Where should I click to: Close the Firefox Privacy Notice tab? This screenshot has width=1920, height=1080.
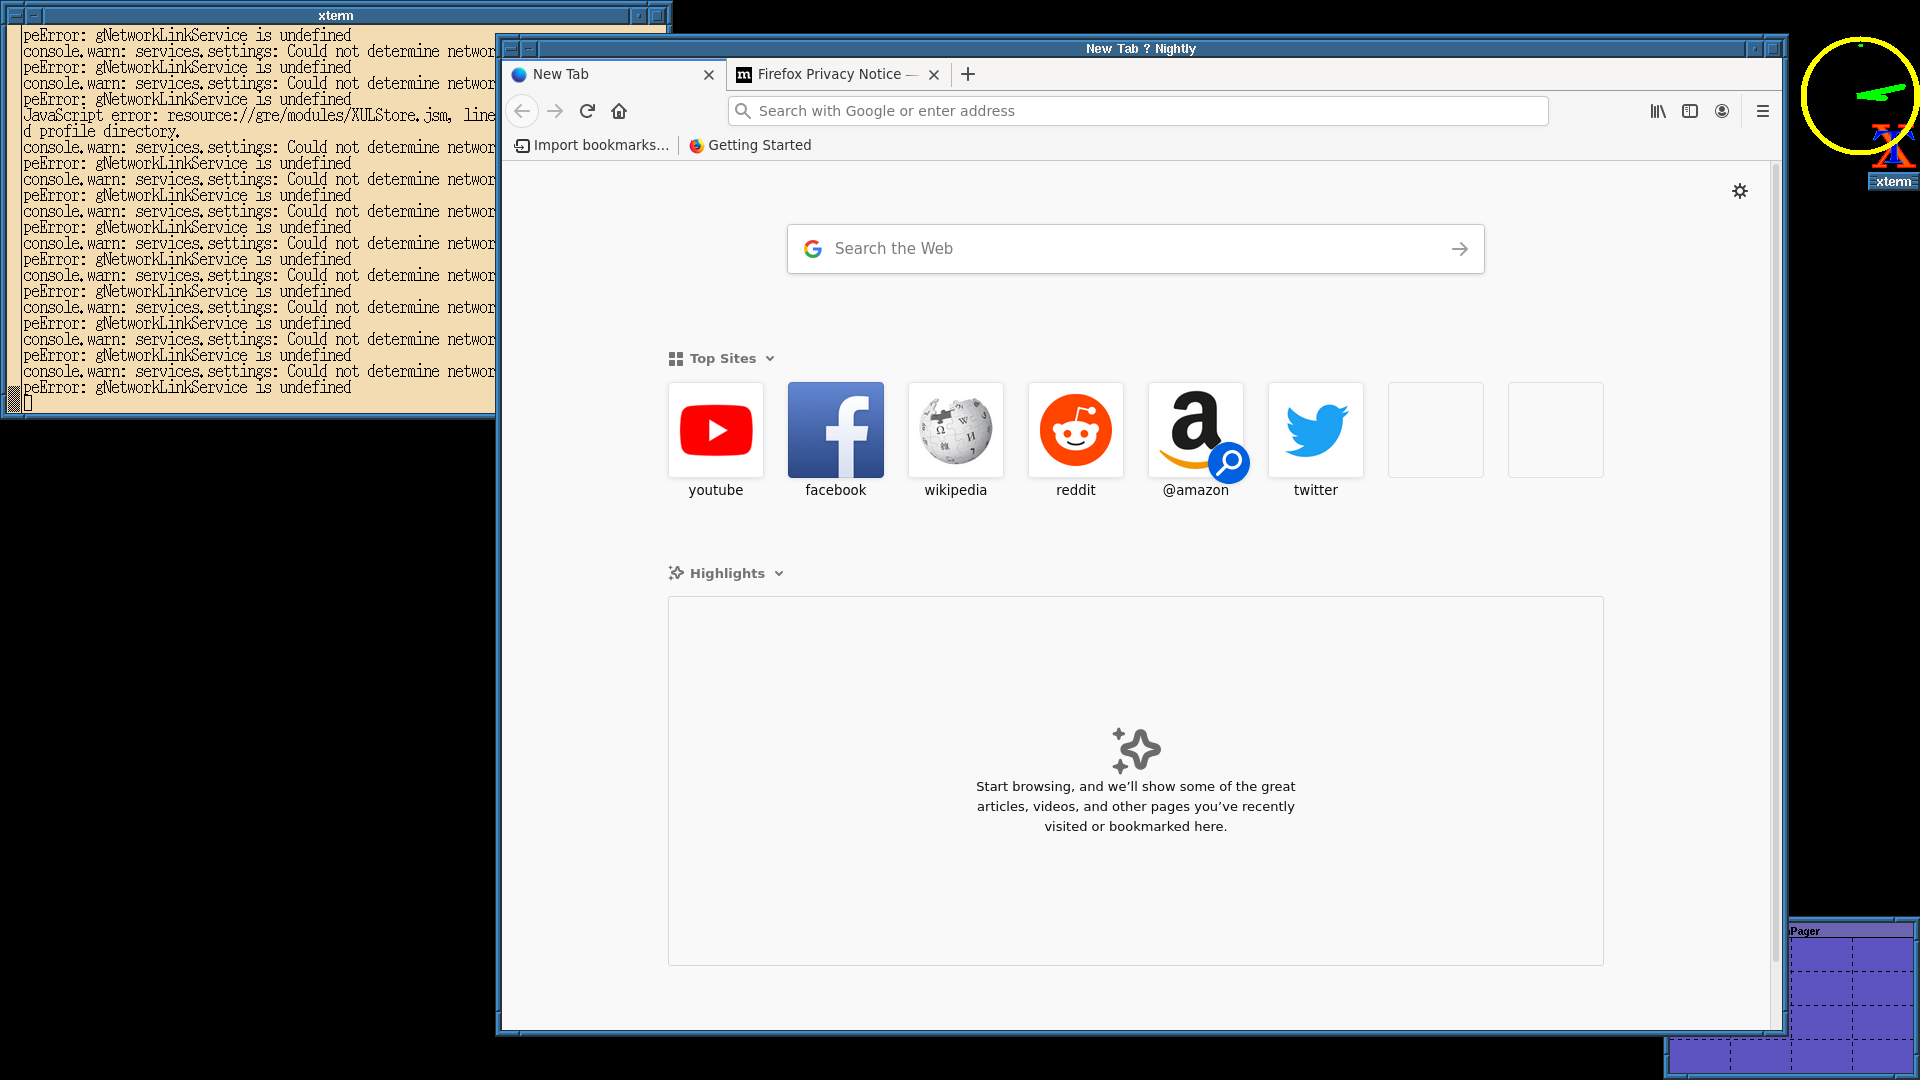tap(934, 75)
